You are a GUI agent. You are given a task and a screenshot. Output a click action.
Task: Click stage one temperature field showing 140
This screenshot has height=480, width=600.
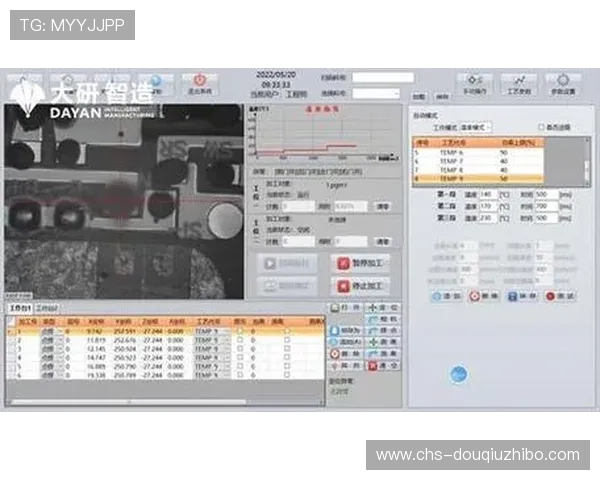coord(488,194)
